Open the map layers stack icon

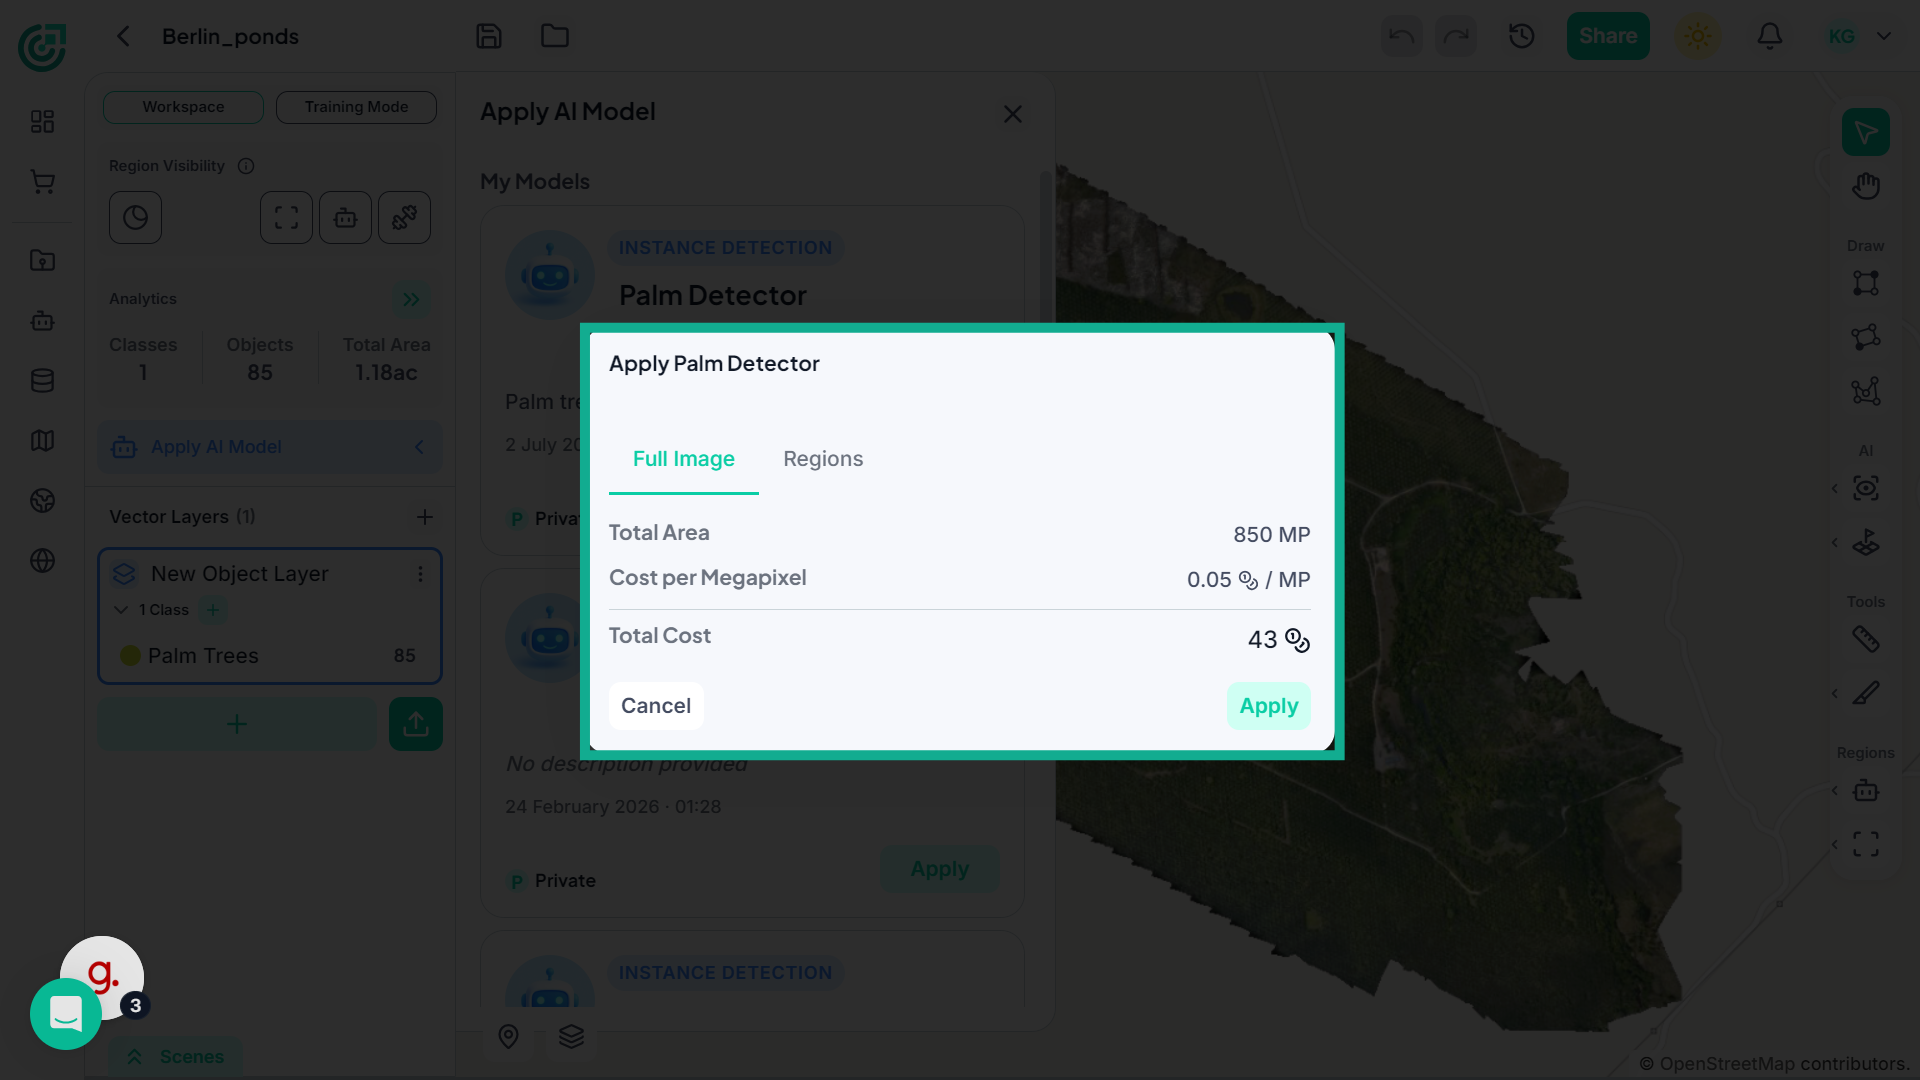pos(571,1037)
